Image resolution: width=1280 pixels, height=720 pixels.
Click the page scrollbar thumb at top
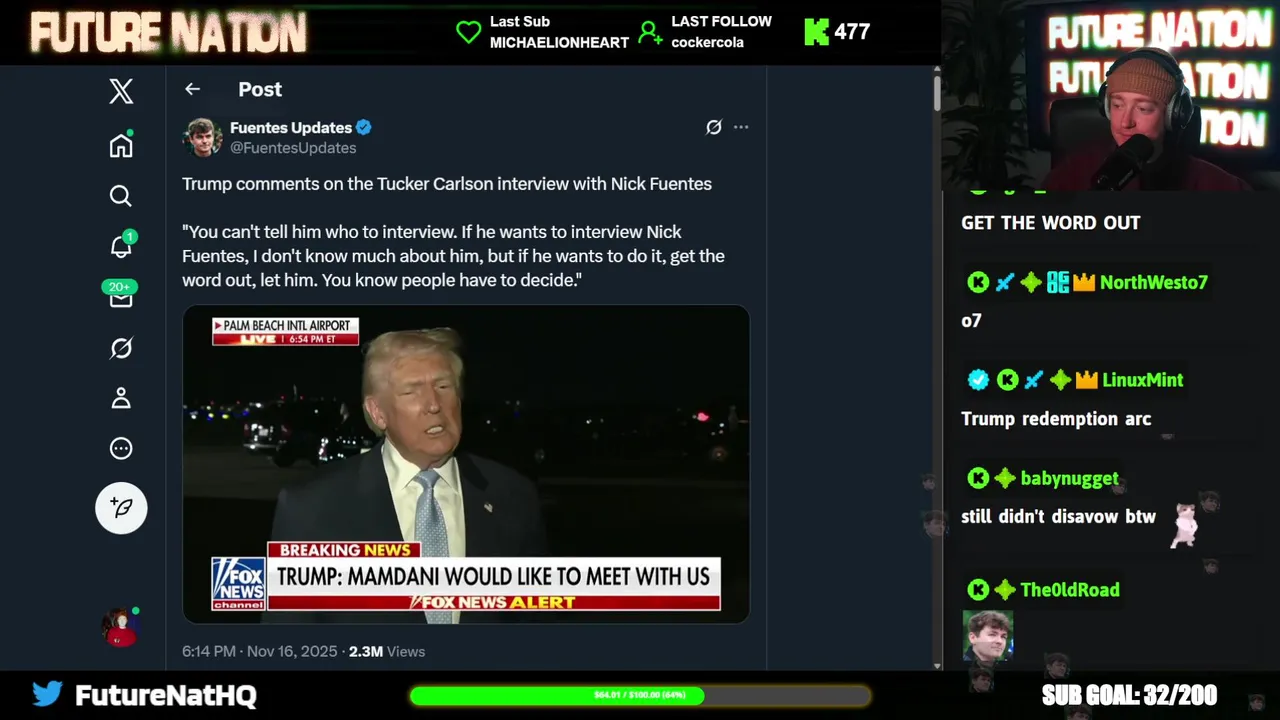pos(937,92)
